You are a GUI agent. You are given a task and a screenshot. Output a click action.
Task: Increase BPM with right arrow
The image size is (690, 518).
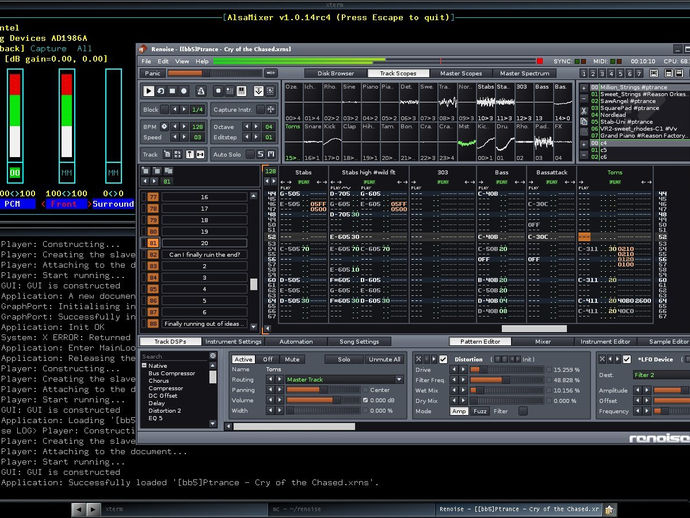(x=184, y=126)
